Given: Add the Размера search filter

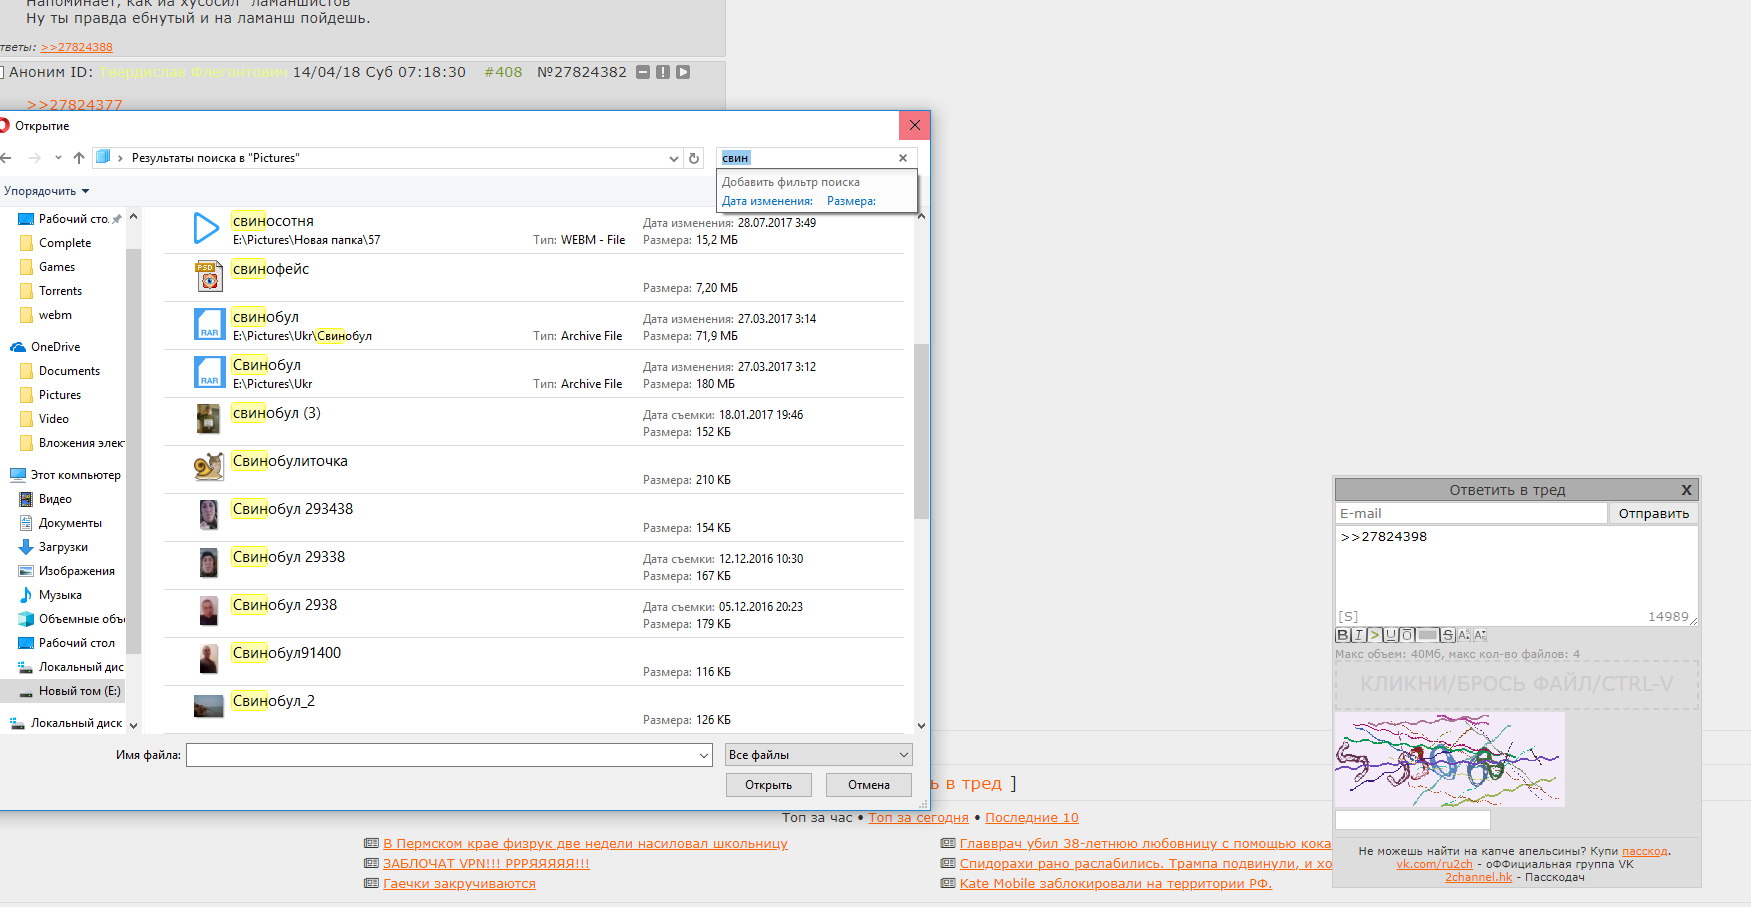Looking at the screenshot, I should (x=851, y=201).
